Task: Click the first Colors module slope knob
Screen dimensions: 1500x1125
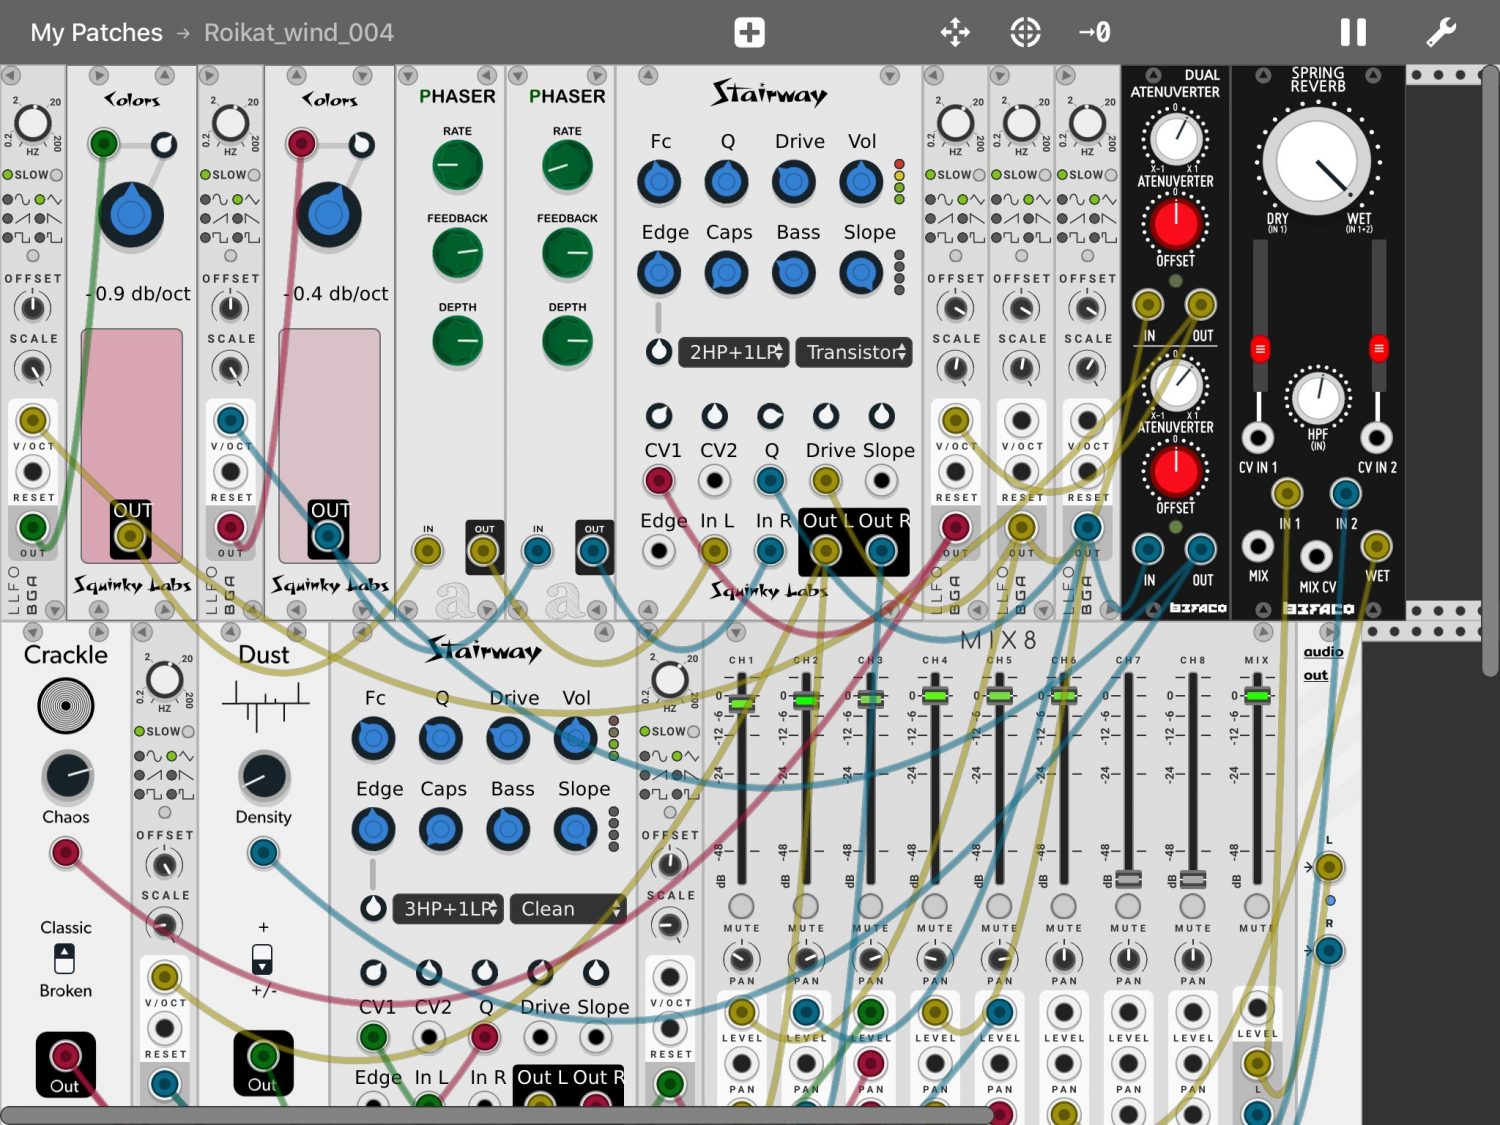Action: (x=131, y=215)
